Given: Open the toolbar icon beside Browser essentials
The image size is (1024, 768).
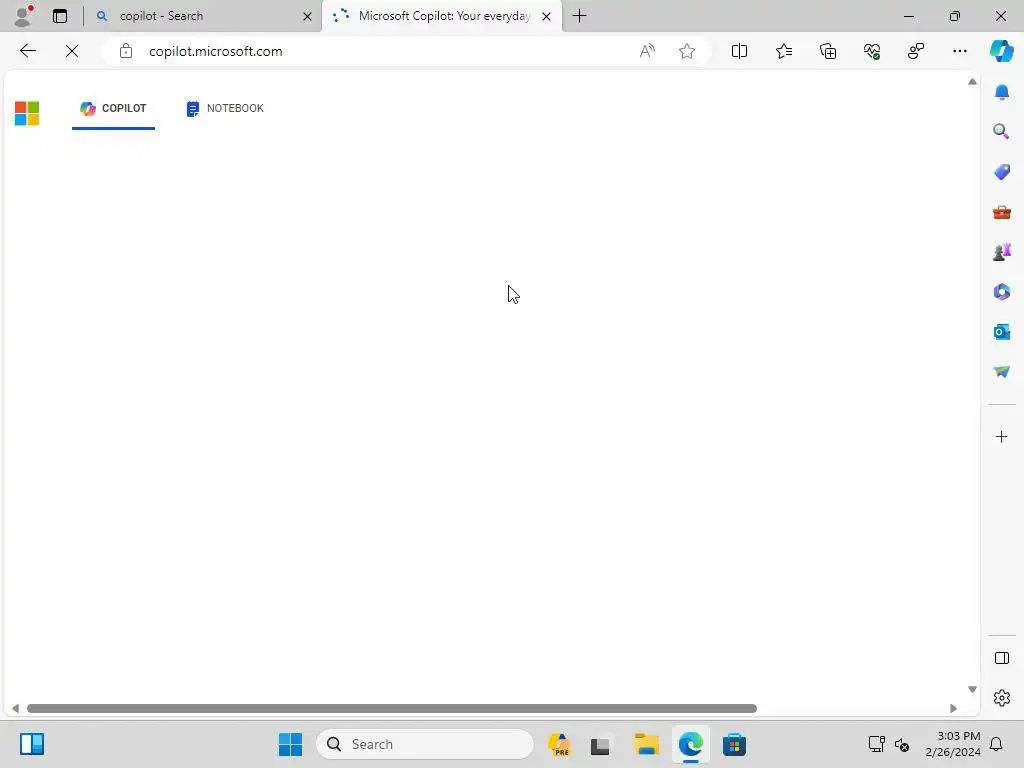Looking at the screenshot, I should [x=916, y=51].
